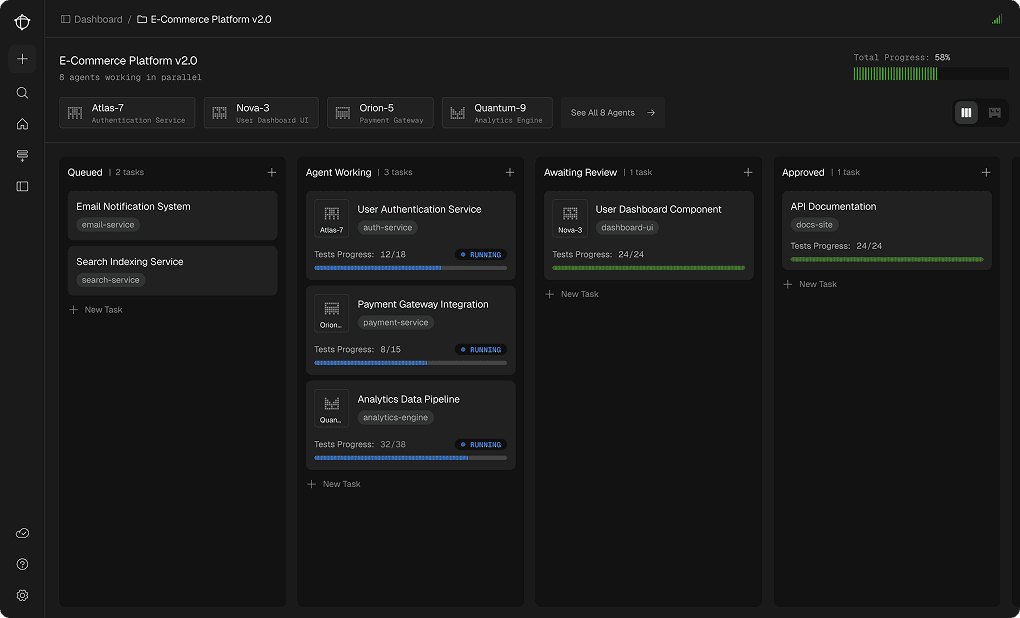Select the Atlas-7 agent tab
The height and width of the screenshot is (618, 1020).
(x=127, y=113)
